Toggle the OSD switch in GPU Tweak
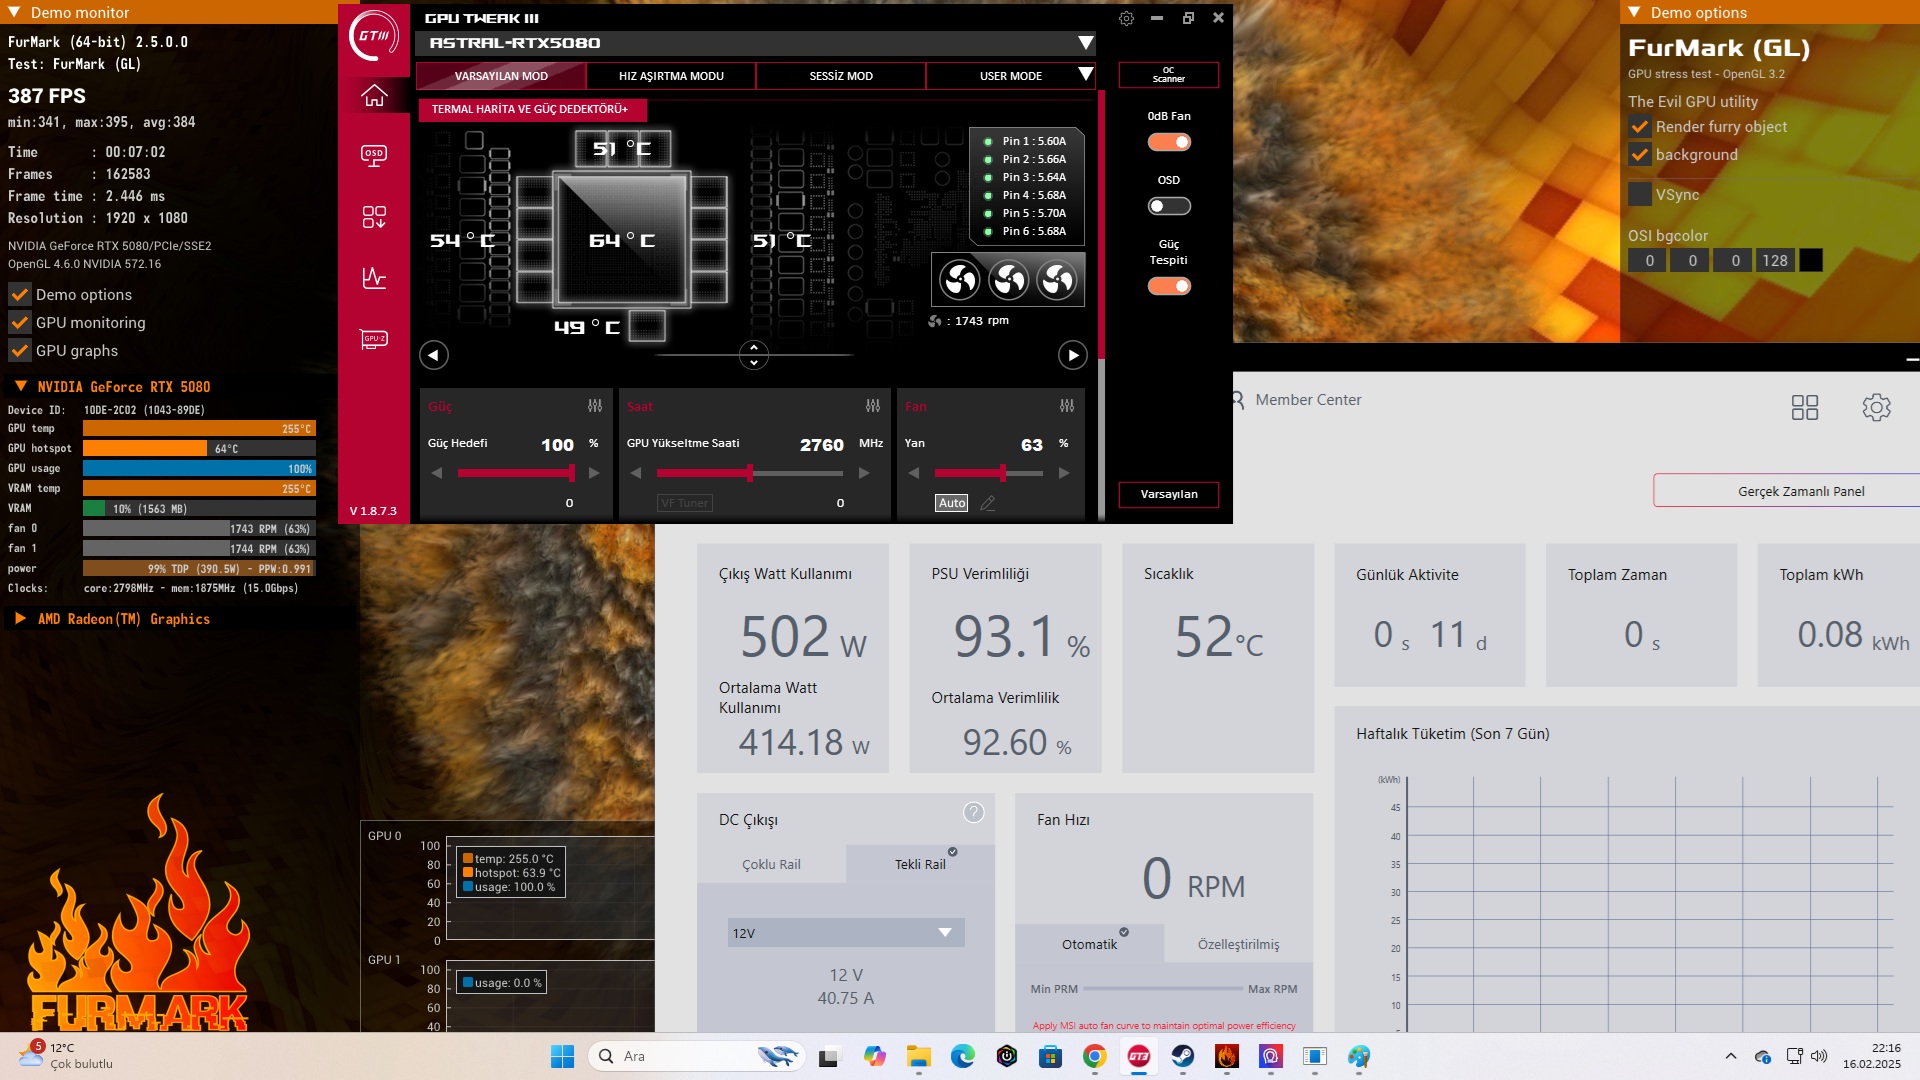 click(x=1169, y=206)
